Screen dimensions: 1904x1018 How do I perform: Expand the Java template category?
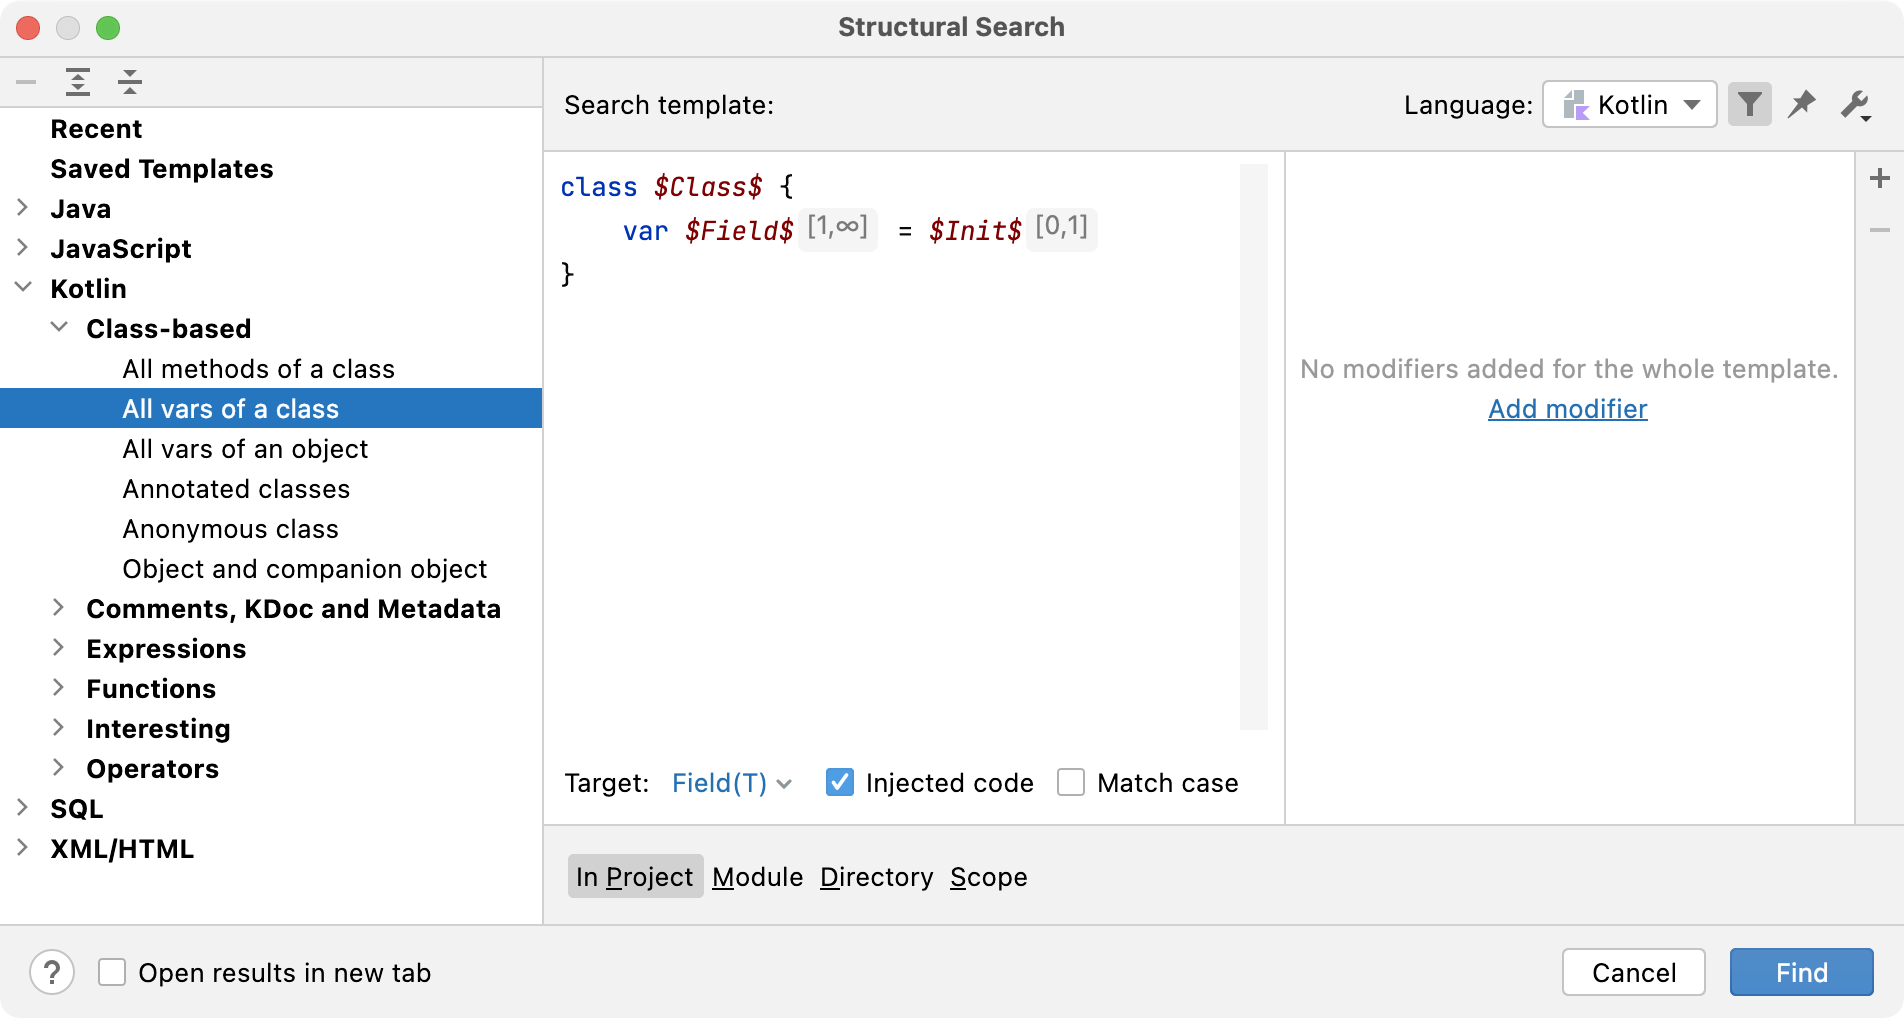(23, 208)
